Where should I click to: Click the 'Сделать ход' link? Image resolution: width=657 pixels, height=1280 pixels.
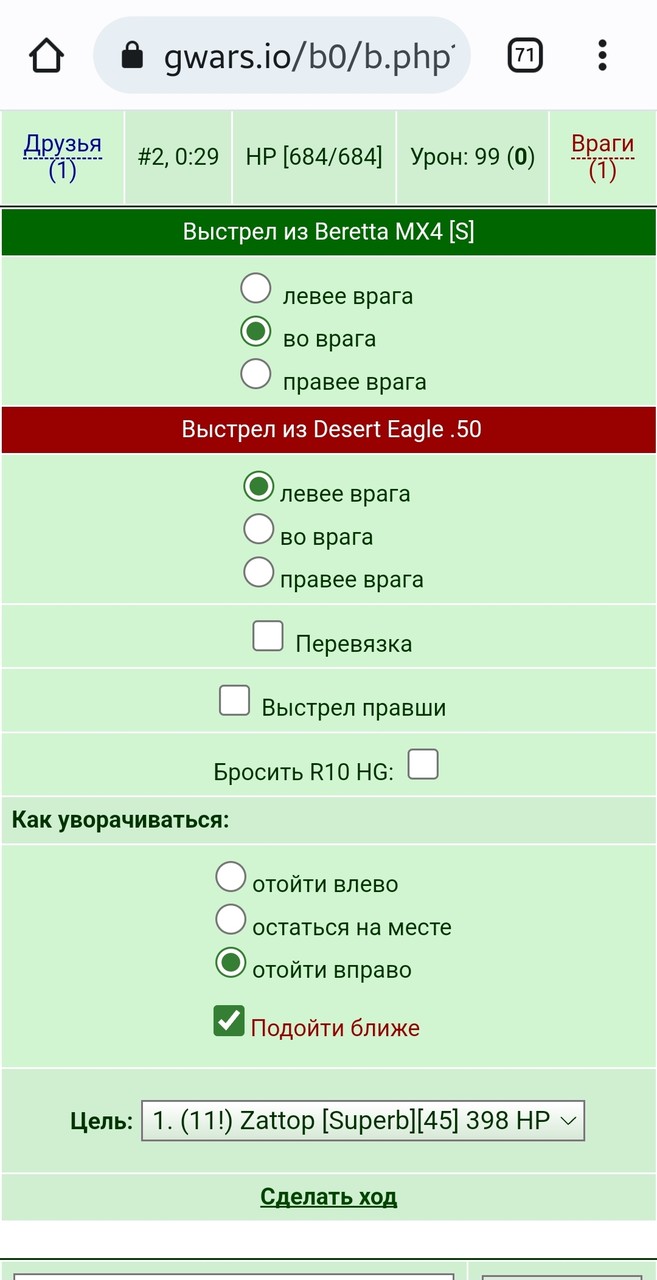pyautogui.click(x=328, y=1196)
